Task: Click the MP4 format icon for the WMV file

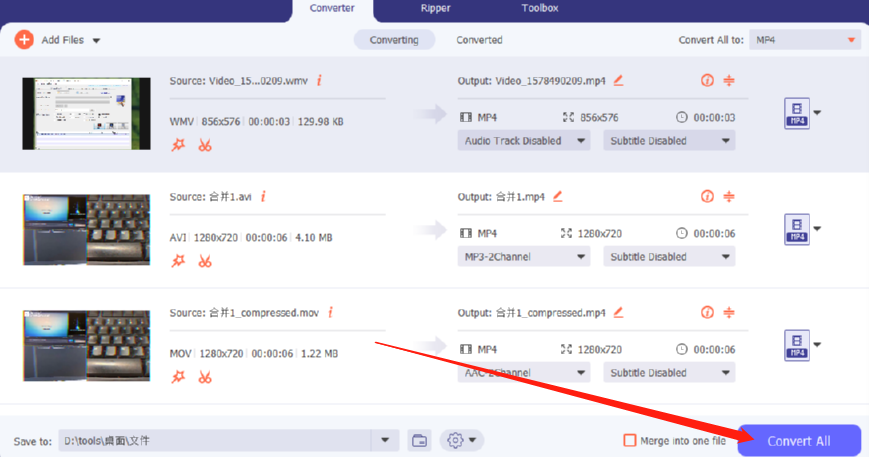Action: (x=797, y=114)
